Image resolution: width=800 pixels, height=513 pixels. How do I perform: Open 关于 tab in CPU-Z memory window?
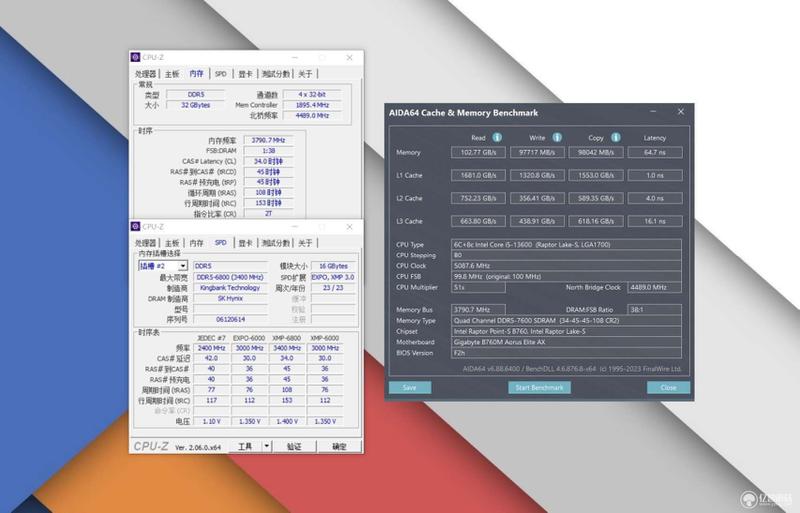(x=305, y=74)
